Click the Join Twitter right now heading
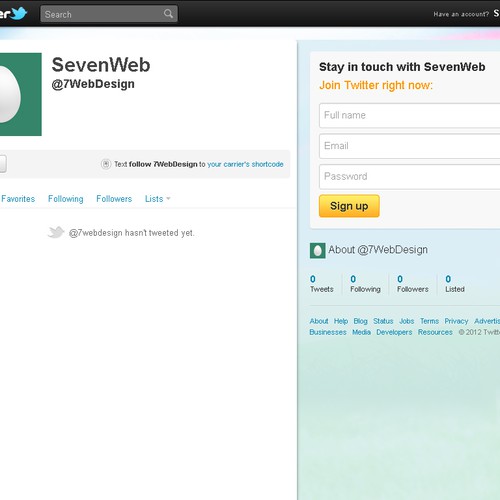 (376, 85)
